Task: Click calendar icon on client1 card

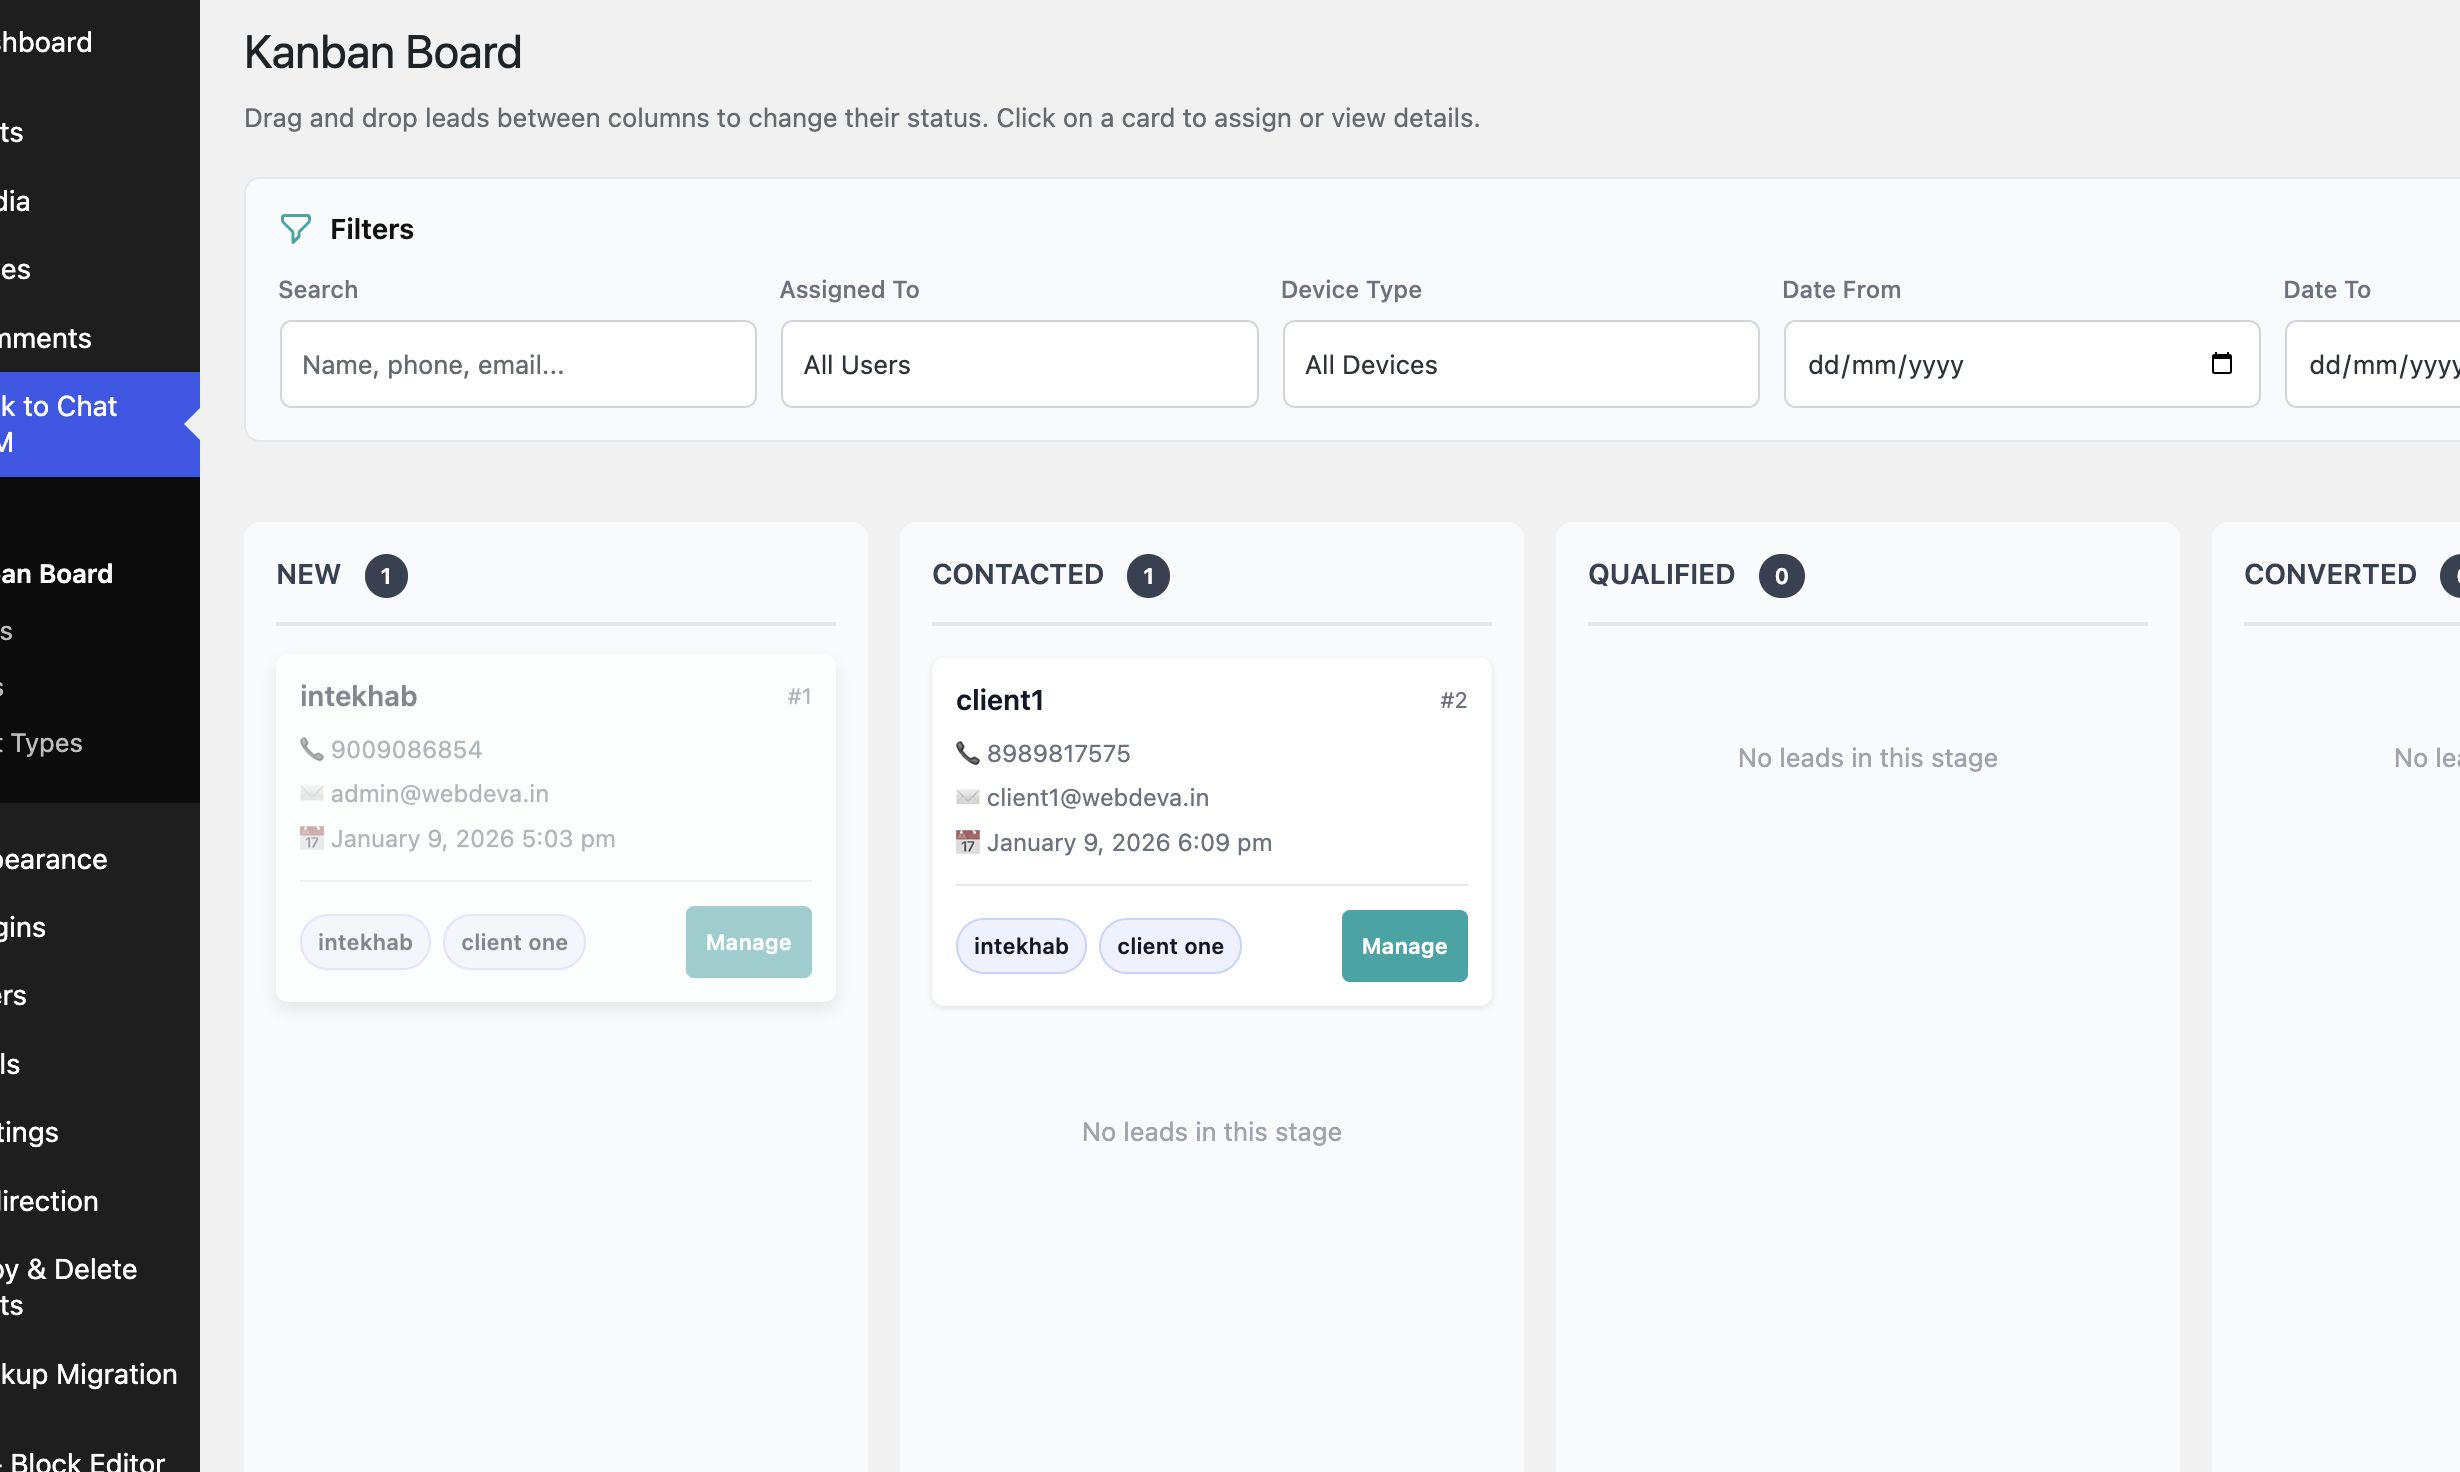Action: tap(967, 842)
